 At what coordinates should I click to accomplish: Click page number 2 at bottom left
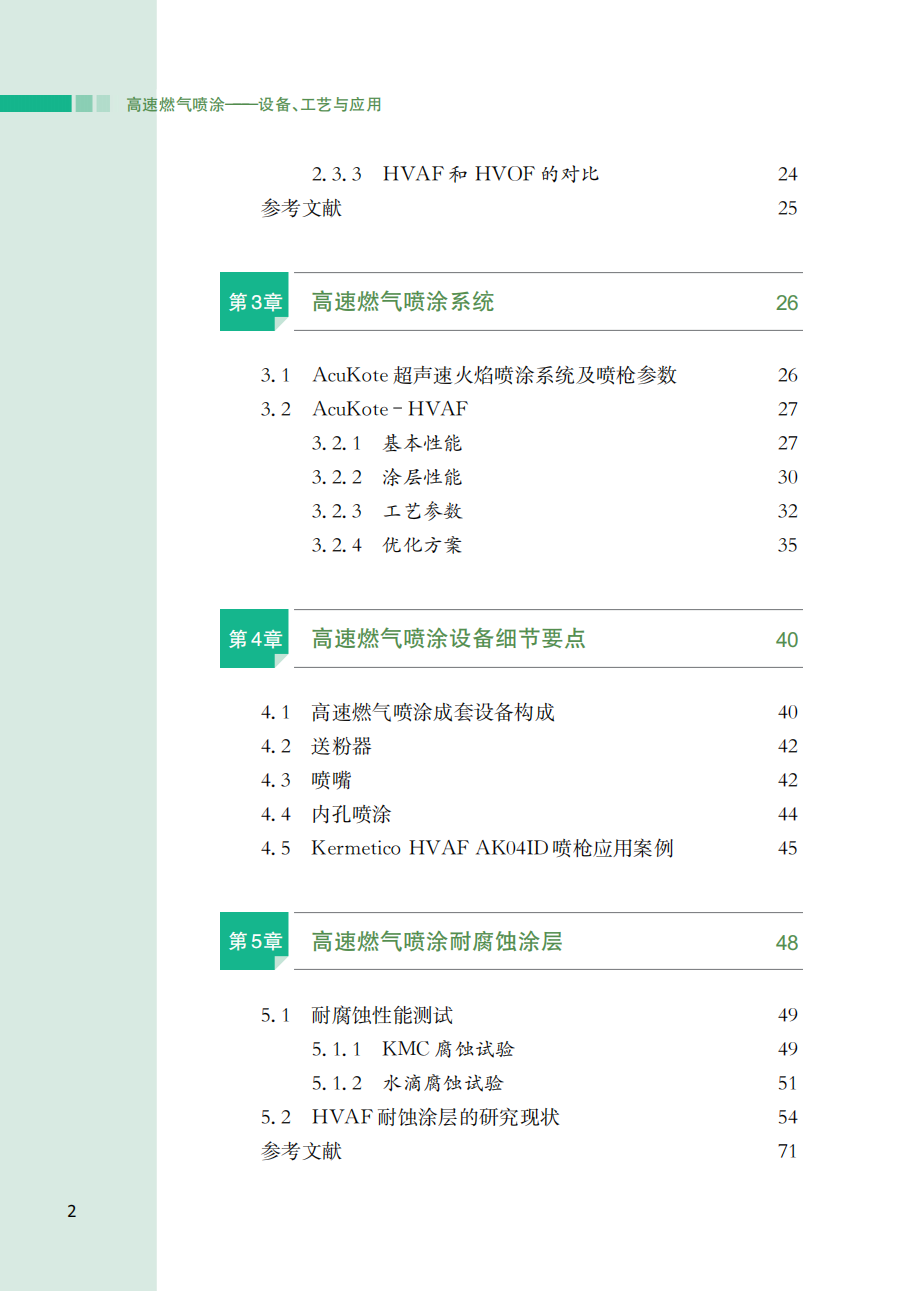(x=71, y=1212)
